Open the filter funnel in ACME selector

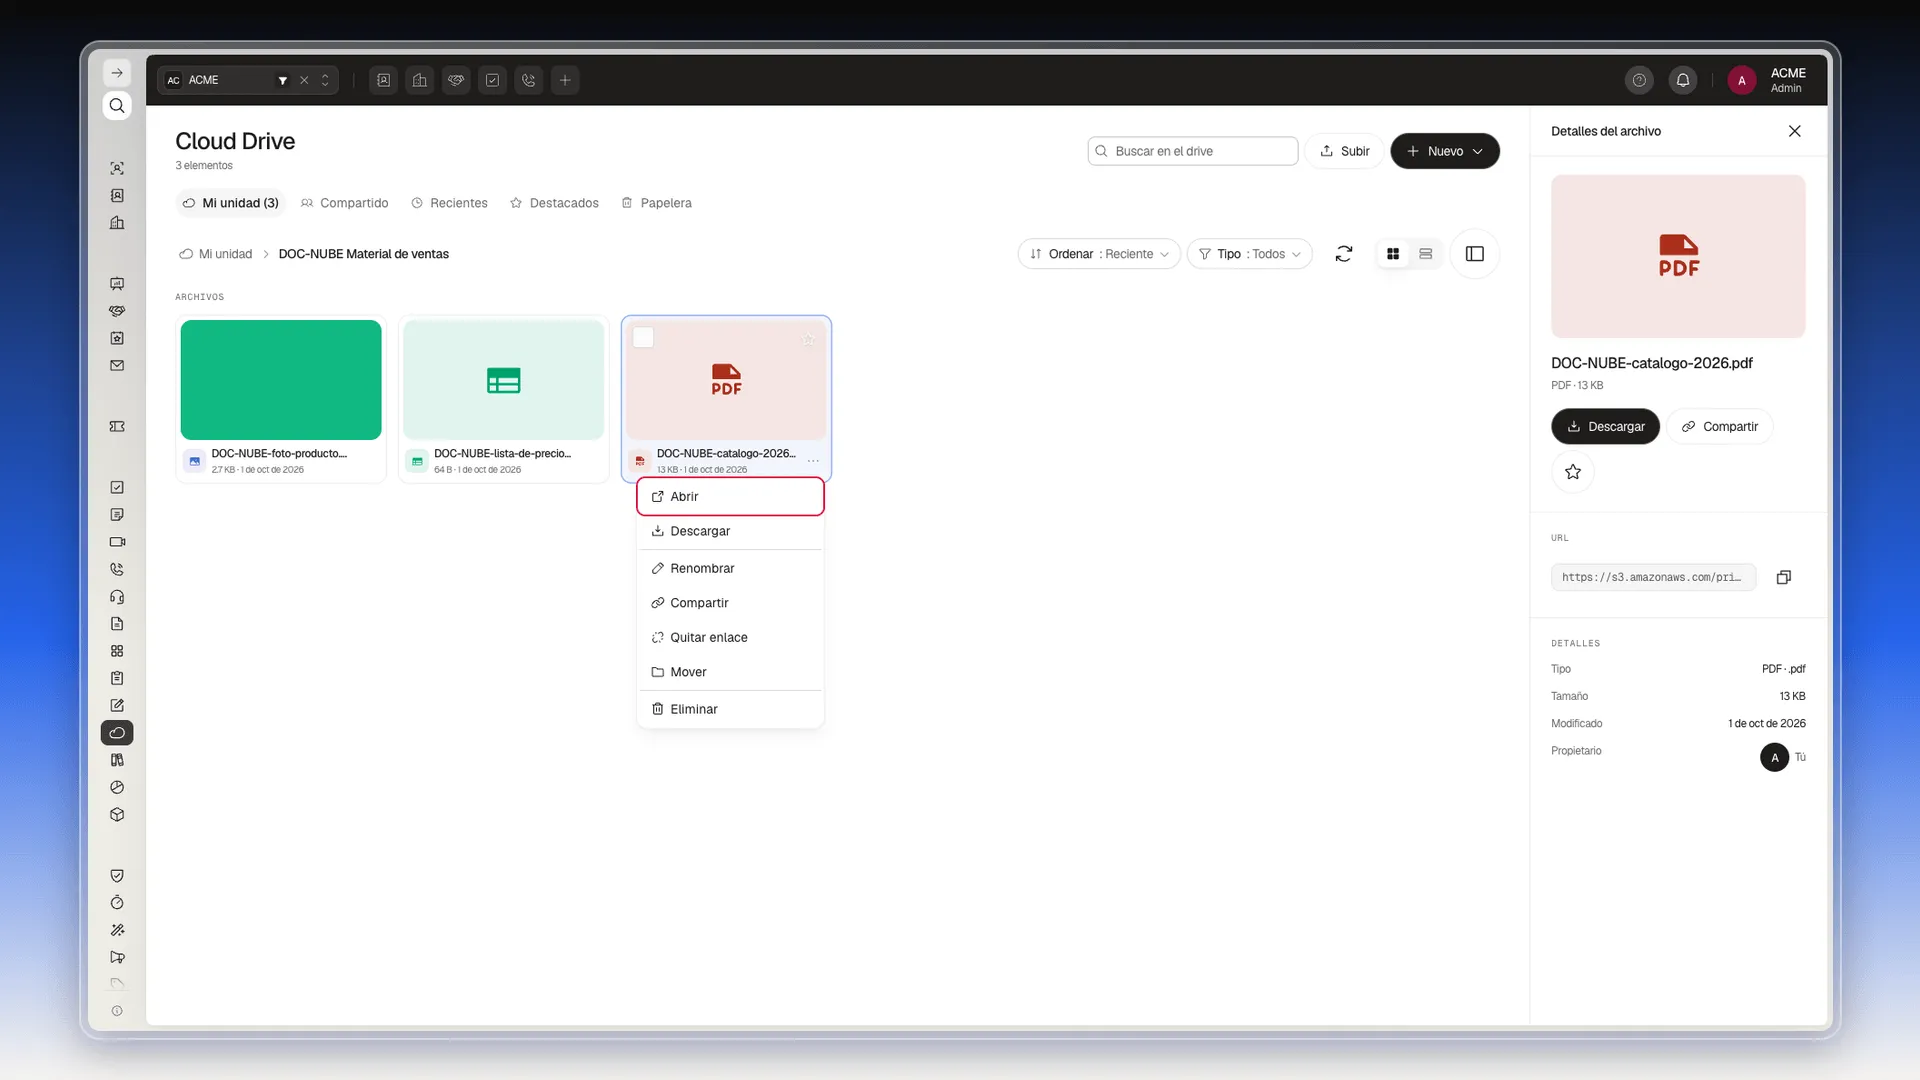[283, 80]
